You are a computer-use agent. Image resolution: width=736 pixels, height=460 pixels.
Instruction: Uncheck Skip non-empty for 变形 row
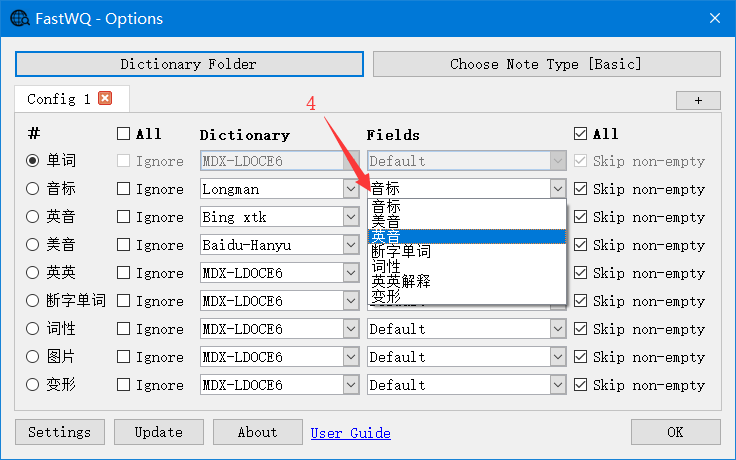click(580, 385)
